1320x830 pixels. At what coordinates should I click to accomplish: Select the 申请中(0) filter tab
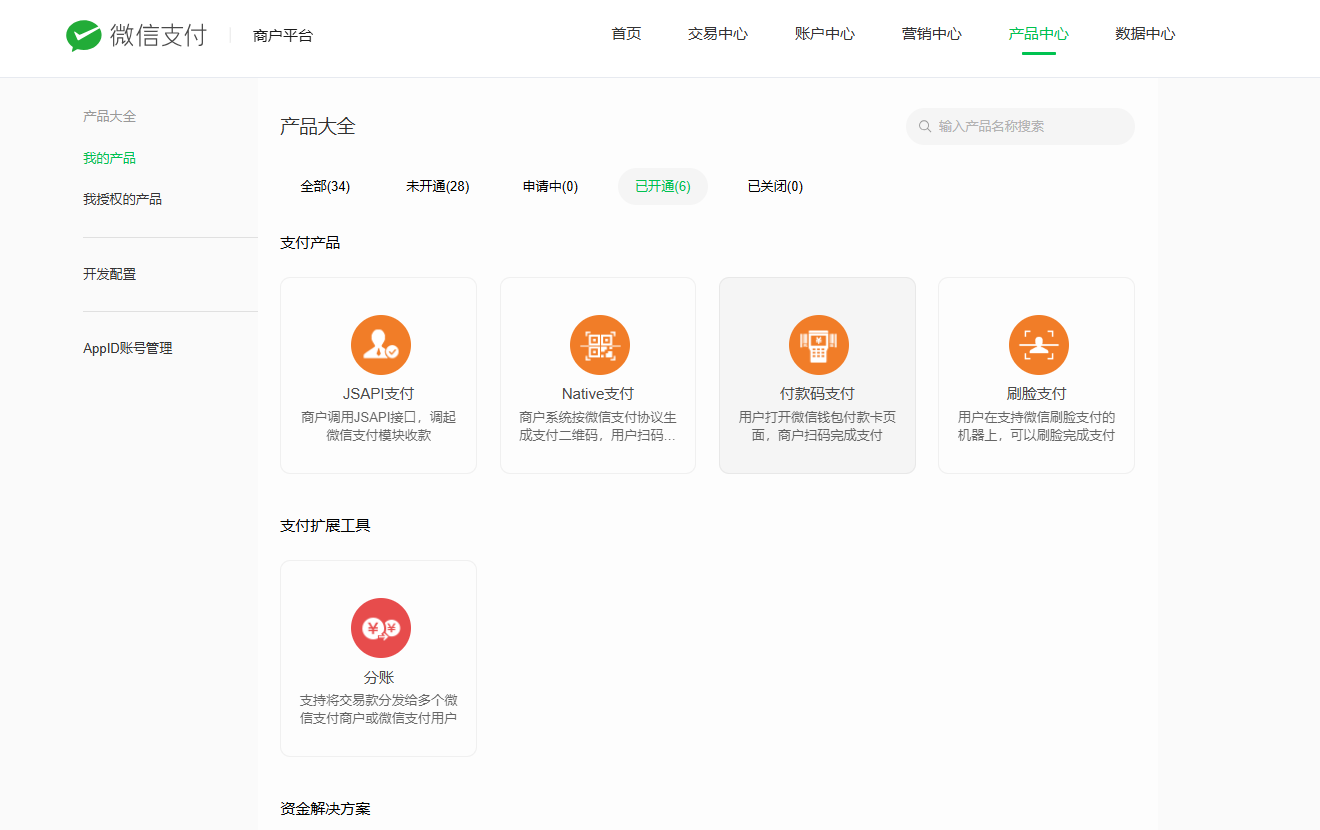(x=550, y=186)
